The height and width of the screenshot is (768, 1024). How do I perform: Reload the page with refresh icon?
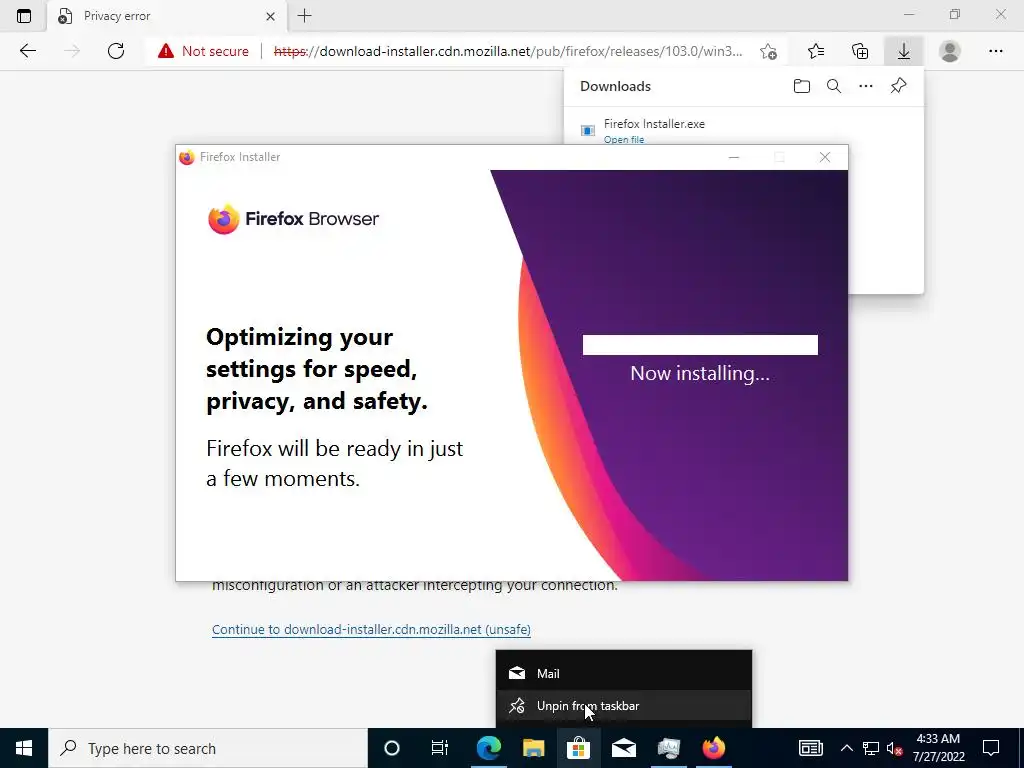point(116,51)
